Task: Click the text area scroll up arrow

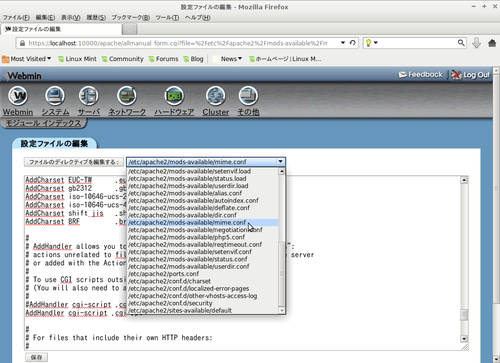Action: point(464,180)
